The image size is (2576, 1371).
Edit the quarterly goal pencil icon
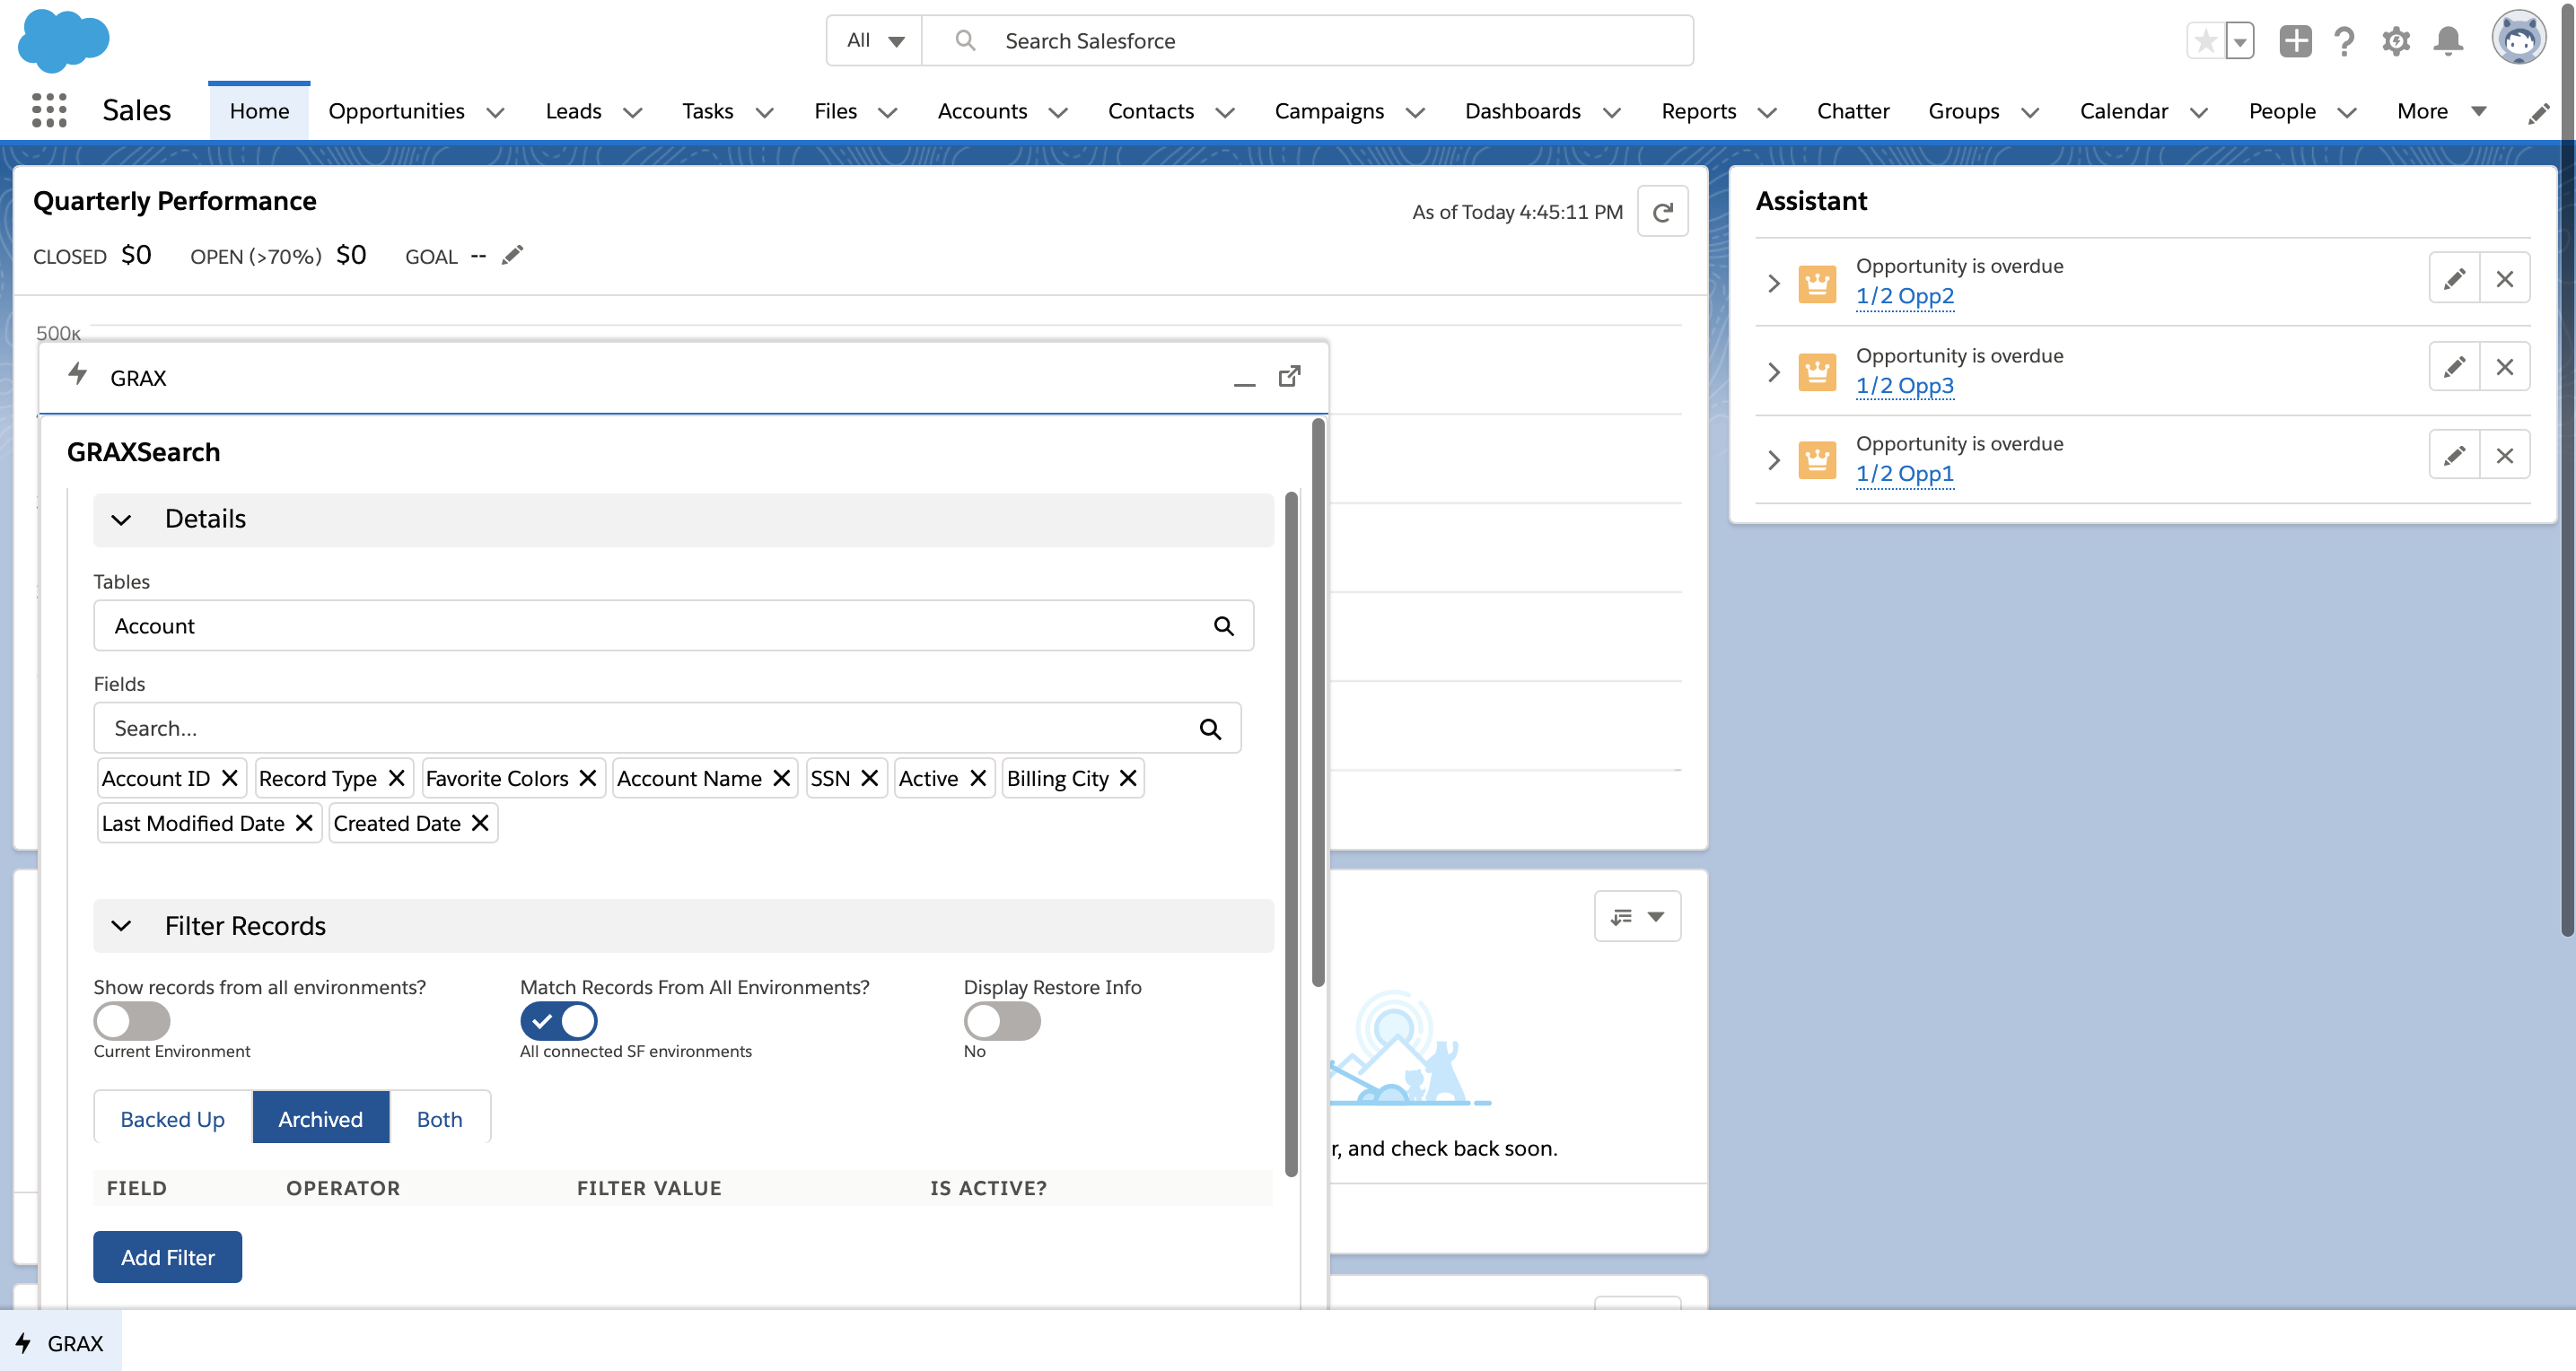[512, 255]
